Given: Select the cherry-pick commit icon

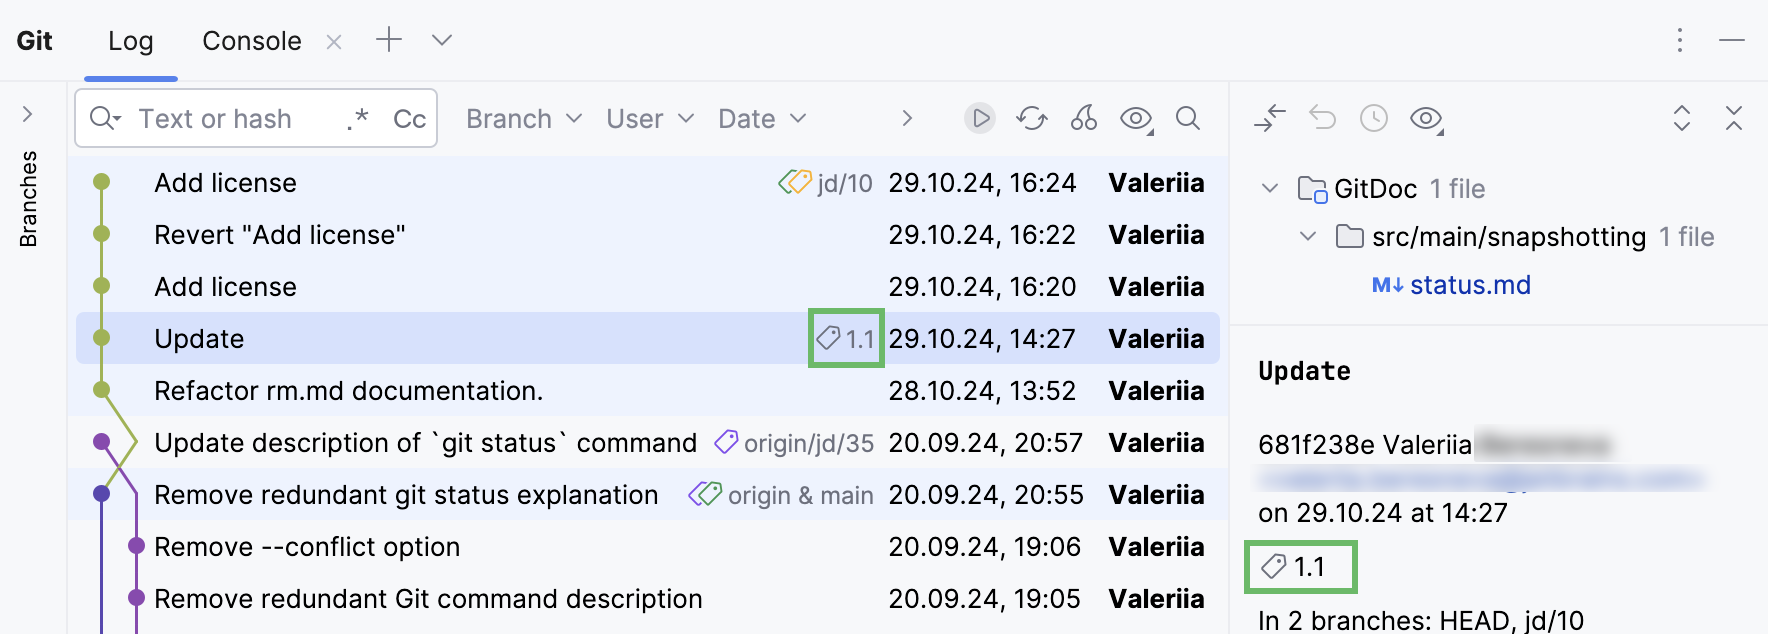Looking at the screenshot, I should [x=1083, y=118].
